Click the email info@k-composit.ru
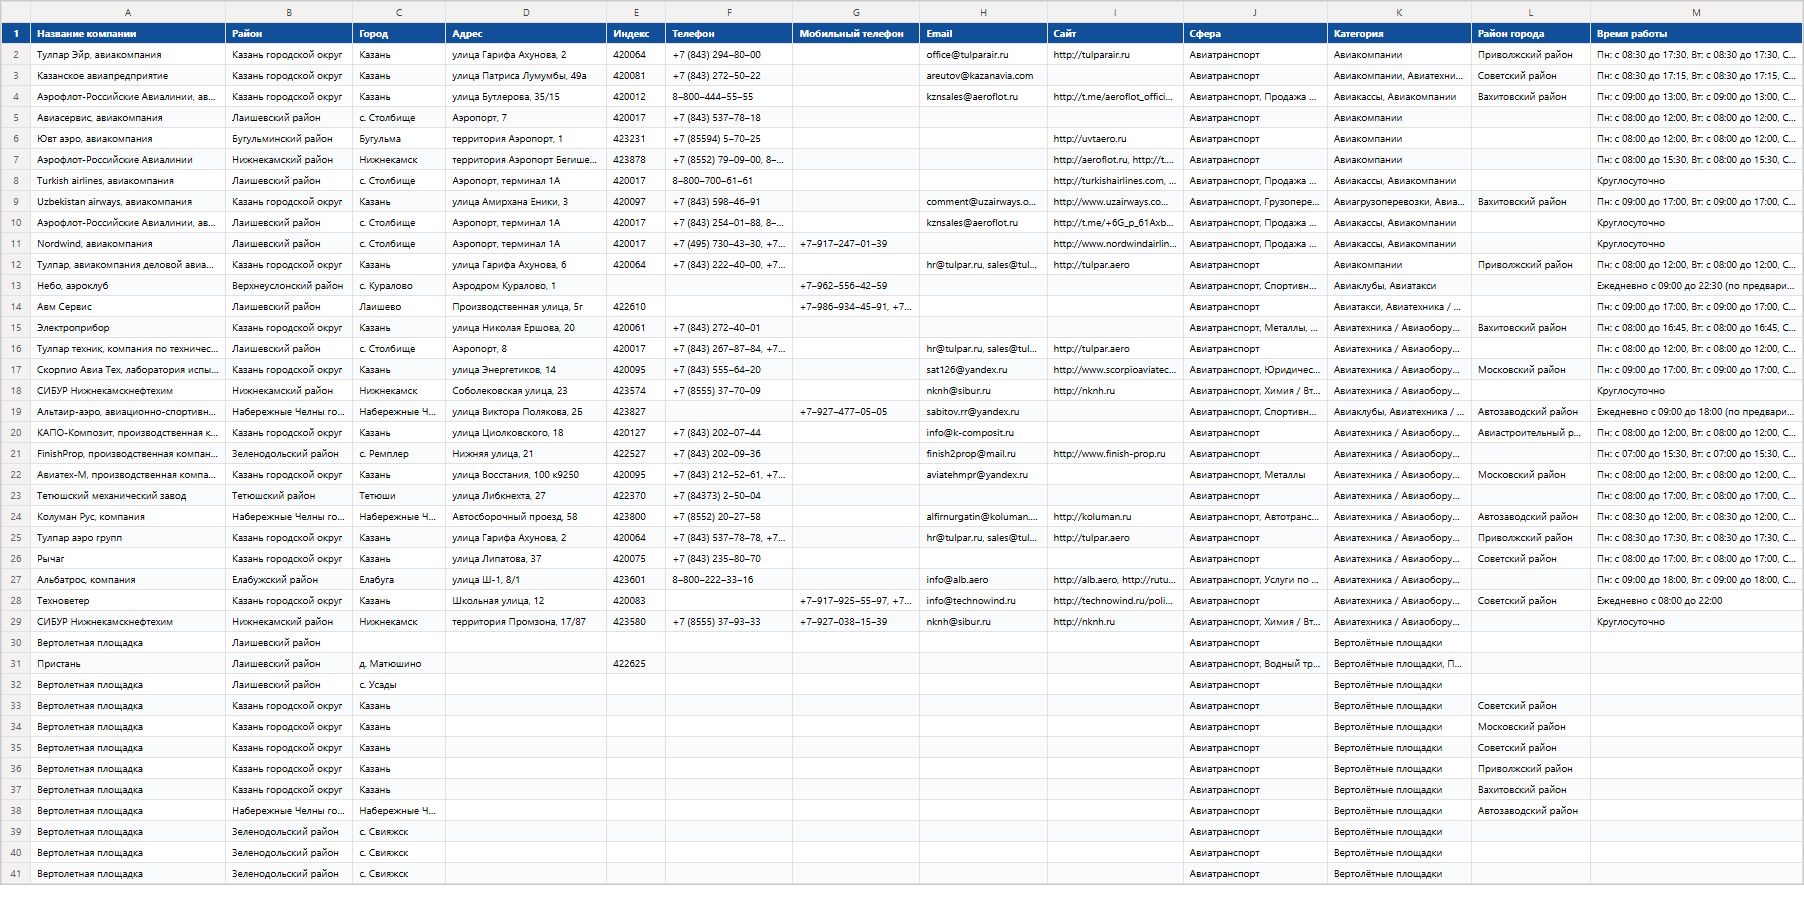1804x902 pixels. (983, 433)
